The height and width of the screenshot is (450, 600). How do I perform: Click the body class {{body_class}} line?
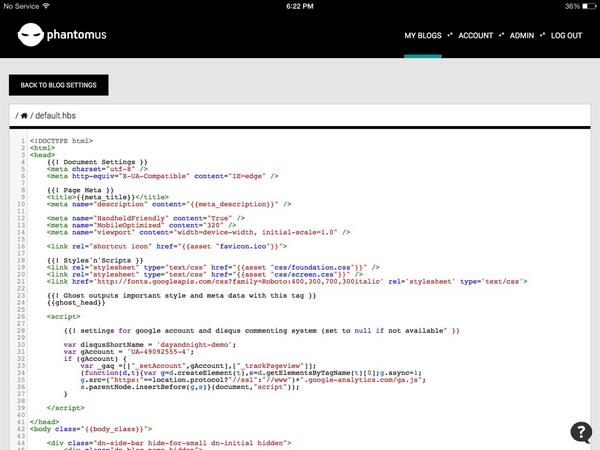91,429
